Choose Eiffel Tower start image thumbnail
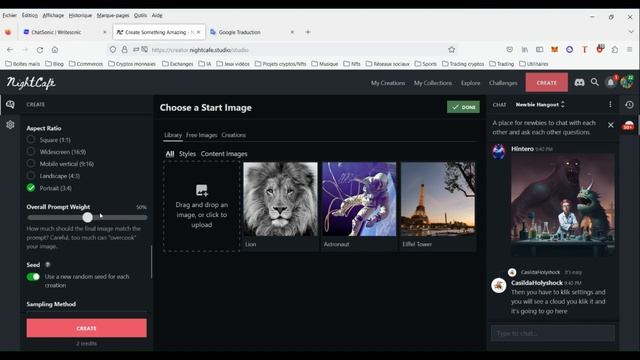The width and height of the screenshot is (640, 360). [x=438, y=199]
